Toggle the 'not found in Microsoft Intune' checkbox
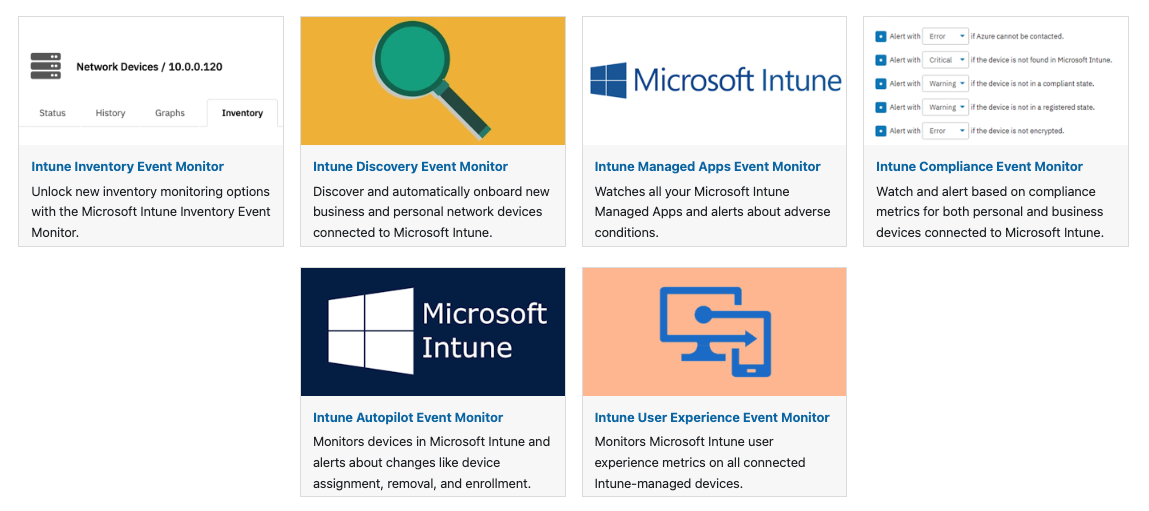Image resolution: width=1149 pixels, height=511 pixels. [880, 60]
